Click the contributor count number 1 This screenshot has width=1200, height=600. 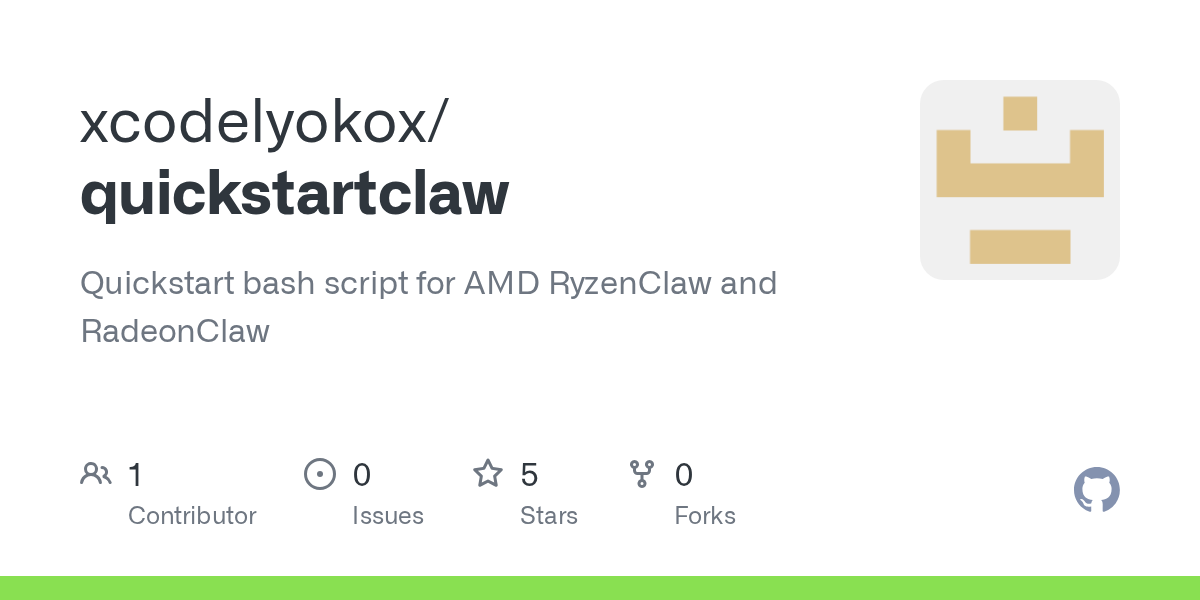(x=136, y=475)
